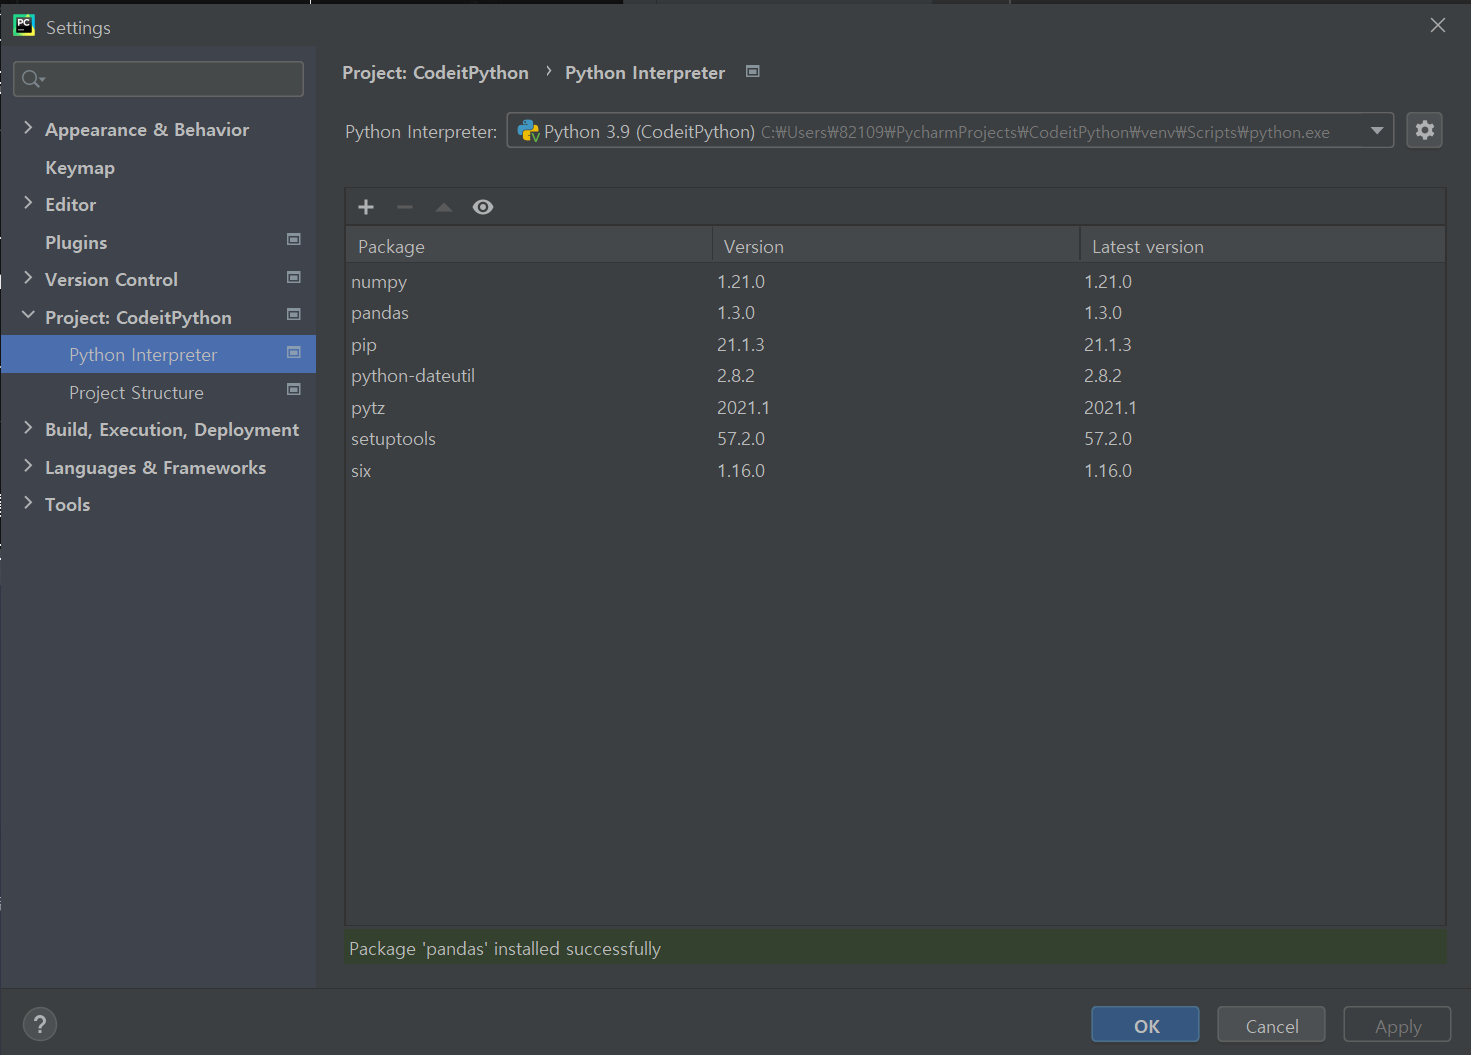This screenshot has height=1055, width=1471.
Task: Expand Languages & Frameworks section
Action: pos(28,466)
